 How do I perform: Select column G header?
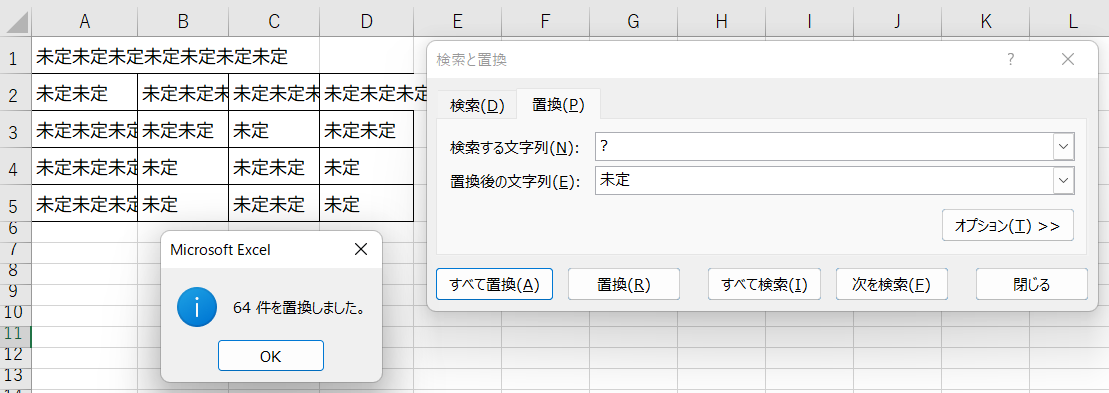point(633,21)
